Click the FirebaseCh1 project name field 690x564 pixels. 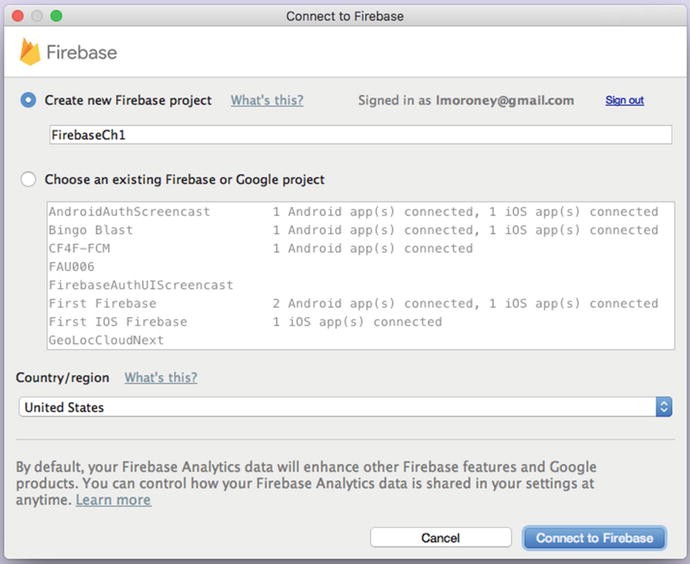click(x=360, y=134)
